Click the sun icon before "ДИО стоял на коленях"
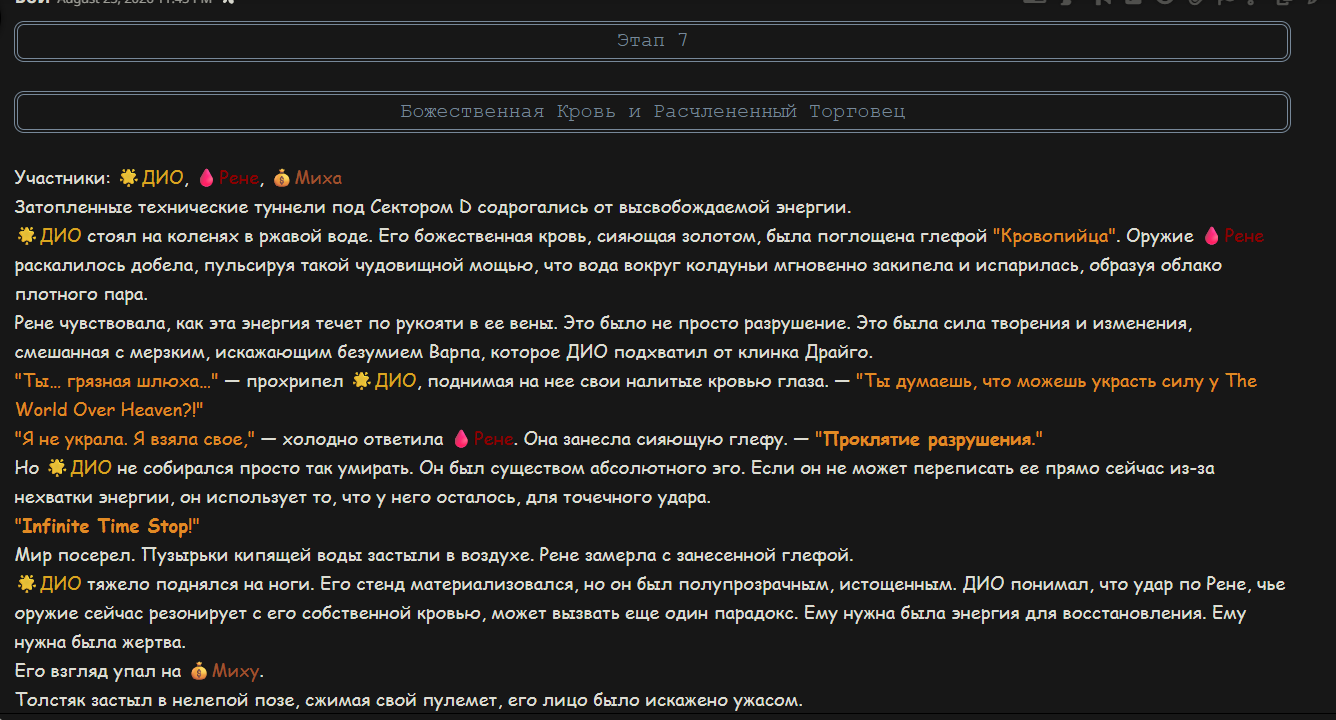Screen dimensions: 1336x720 tap(25, 237)
